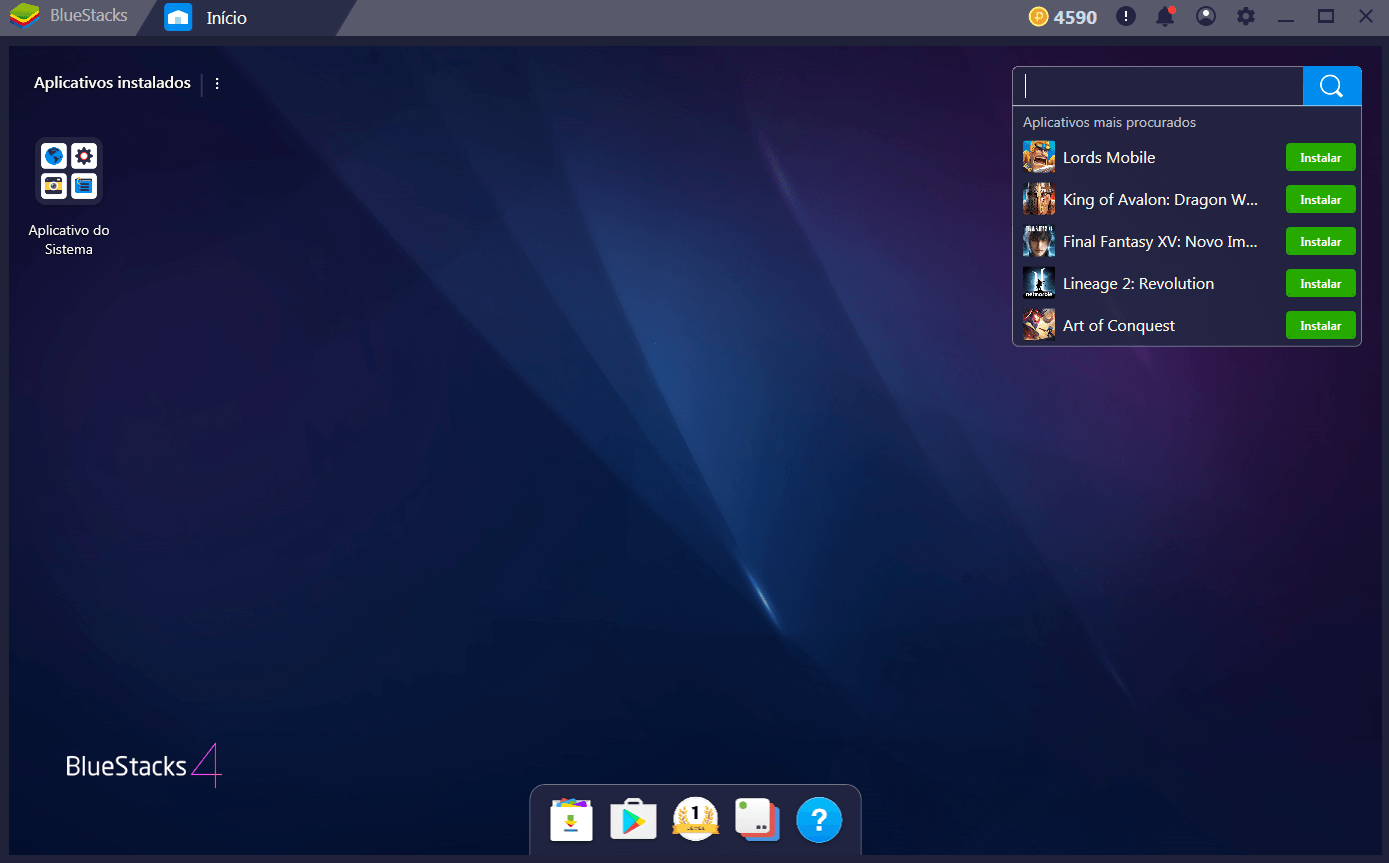Launch Google Play Store from the dock
This screenshot has height=863, width=1389.
(633, 820)
